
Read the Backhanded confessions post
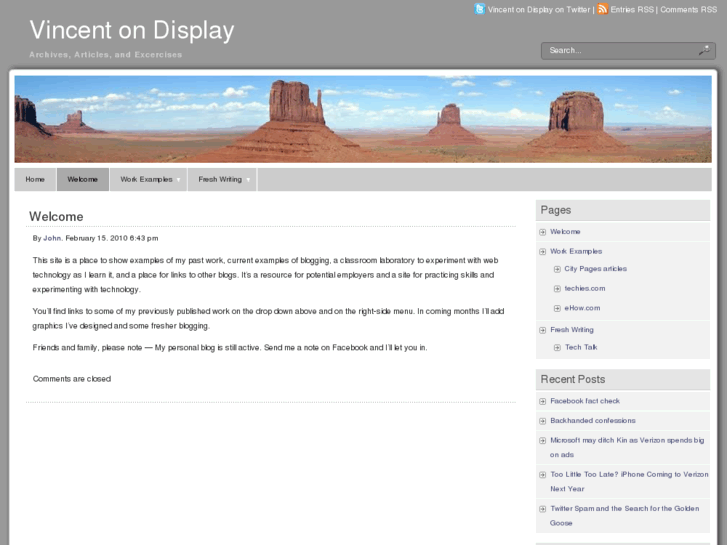[593, 420]
